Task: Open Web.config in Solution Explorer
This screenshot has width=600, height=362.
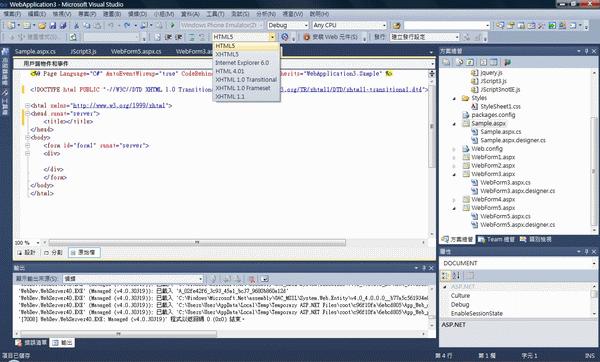Action: pos(486,149)
